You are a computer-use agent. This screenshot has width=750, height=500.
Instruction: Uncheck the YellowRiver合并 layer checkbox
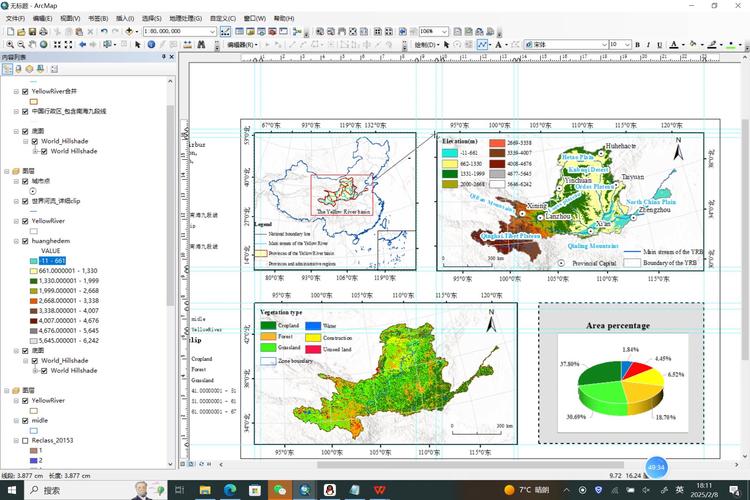click(x=25, y=91)
